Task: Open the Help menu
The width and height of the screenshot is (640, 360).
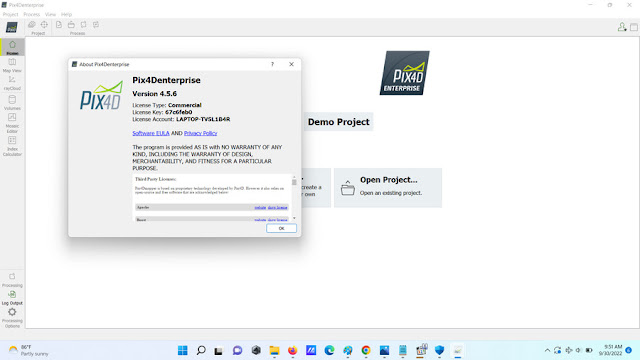Action: (x=66, y=14)
